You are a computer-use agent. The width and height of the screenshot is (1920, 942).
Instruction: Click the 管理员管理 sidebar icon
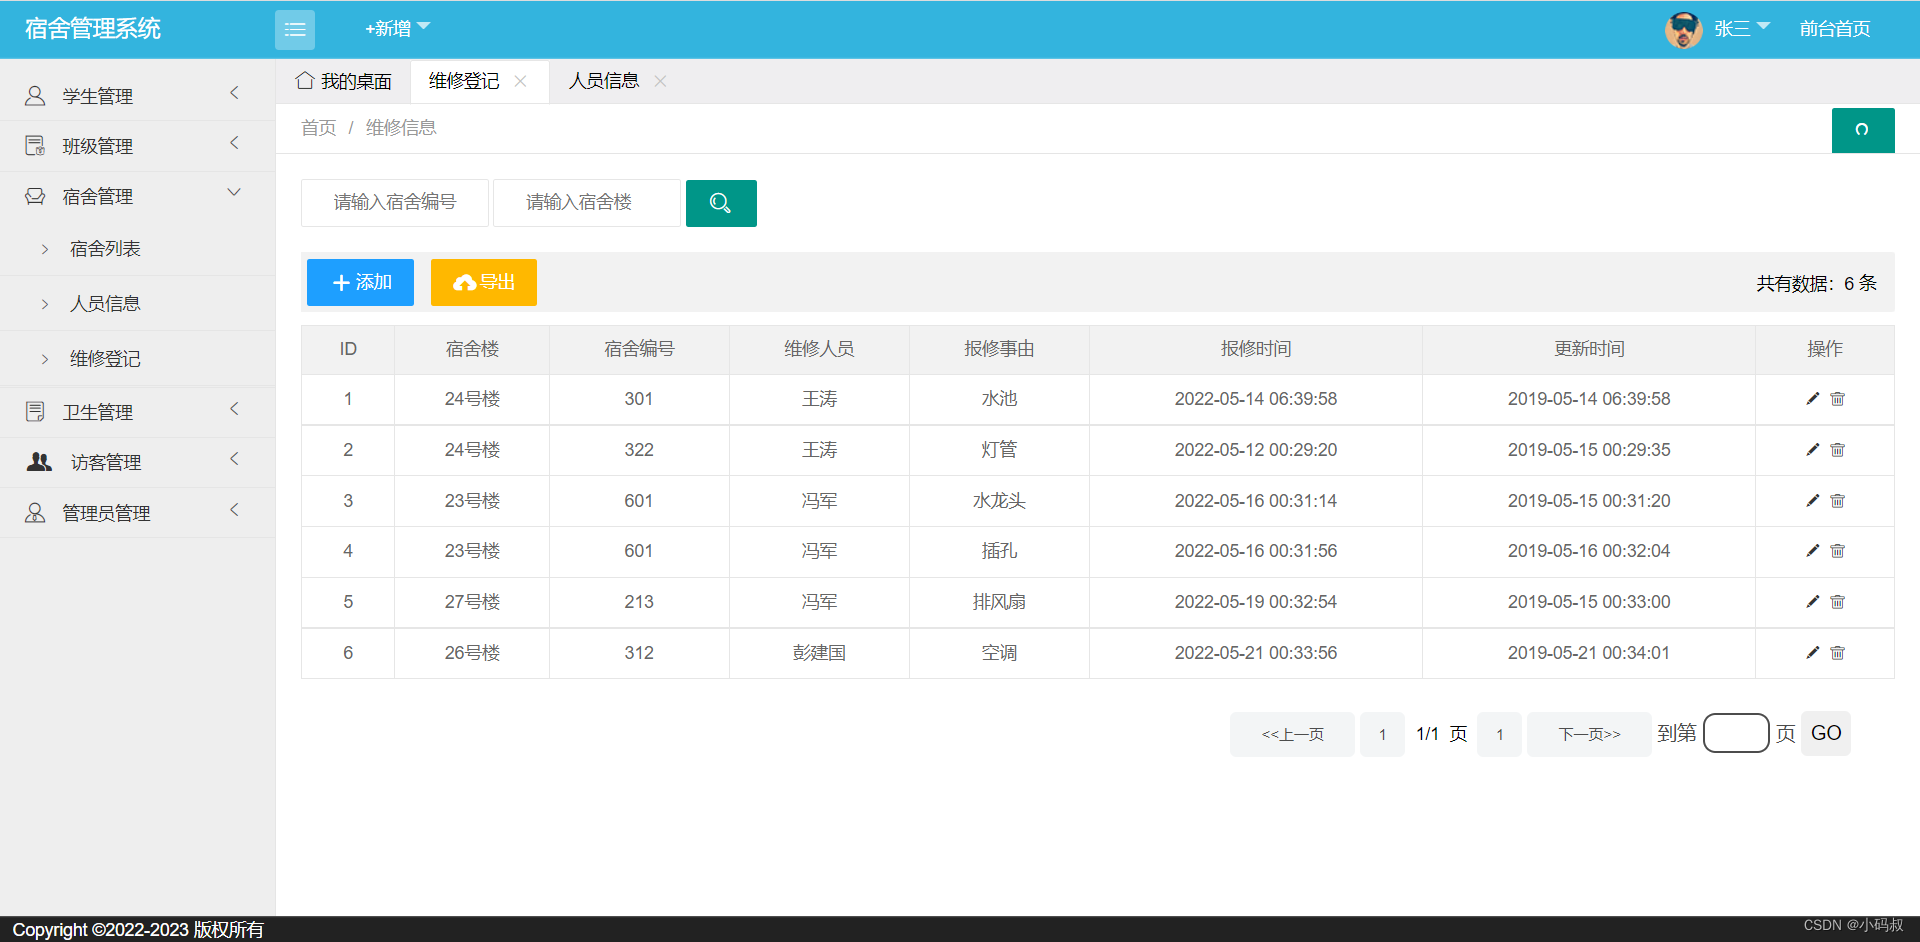tap(35, 513)
